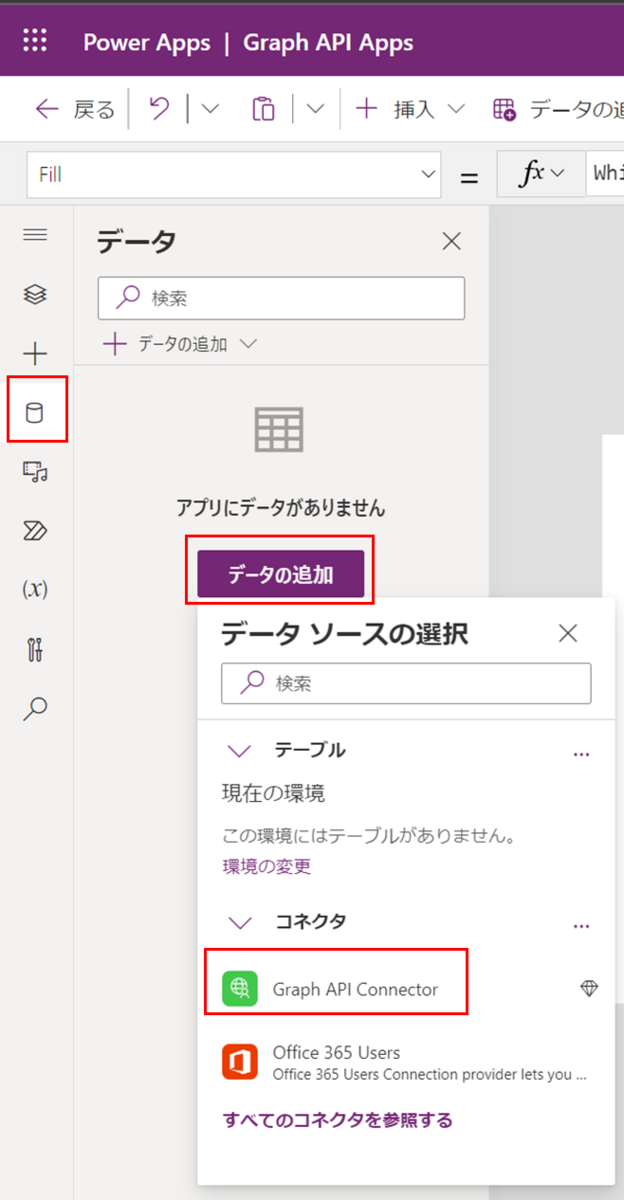Close the データ panel

tap(452, 241)
